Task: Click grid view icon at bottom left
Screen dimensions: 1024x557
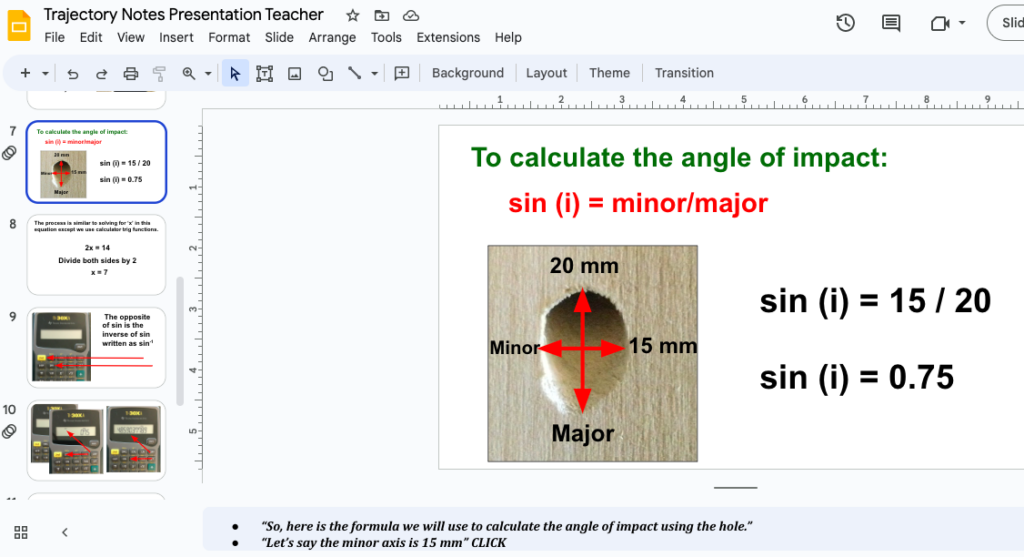Action: (x=21, y=532)
